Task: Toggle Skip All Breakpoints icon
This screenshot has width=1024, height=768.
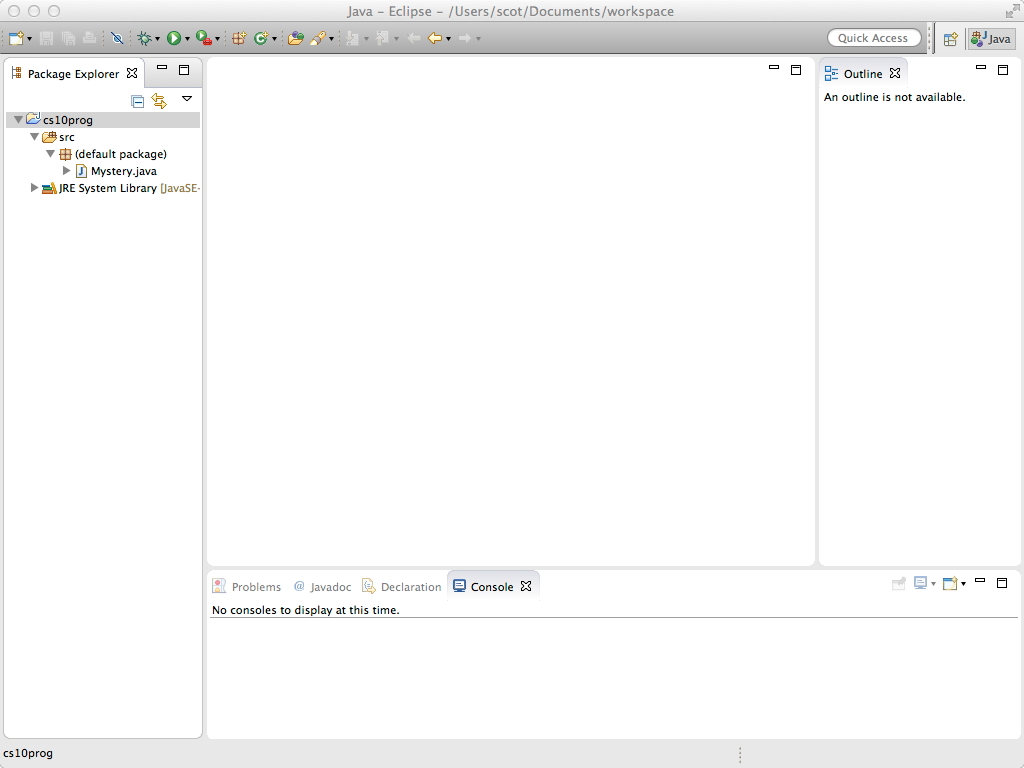Action: tap(118, 39)
